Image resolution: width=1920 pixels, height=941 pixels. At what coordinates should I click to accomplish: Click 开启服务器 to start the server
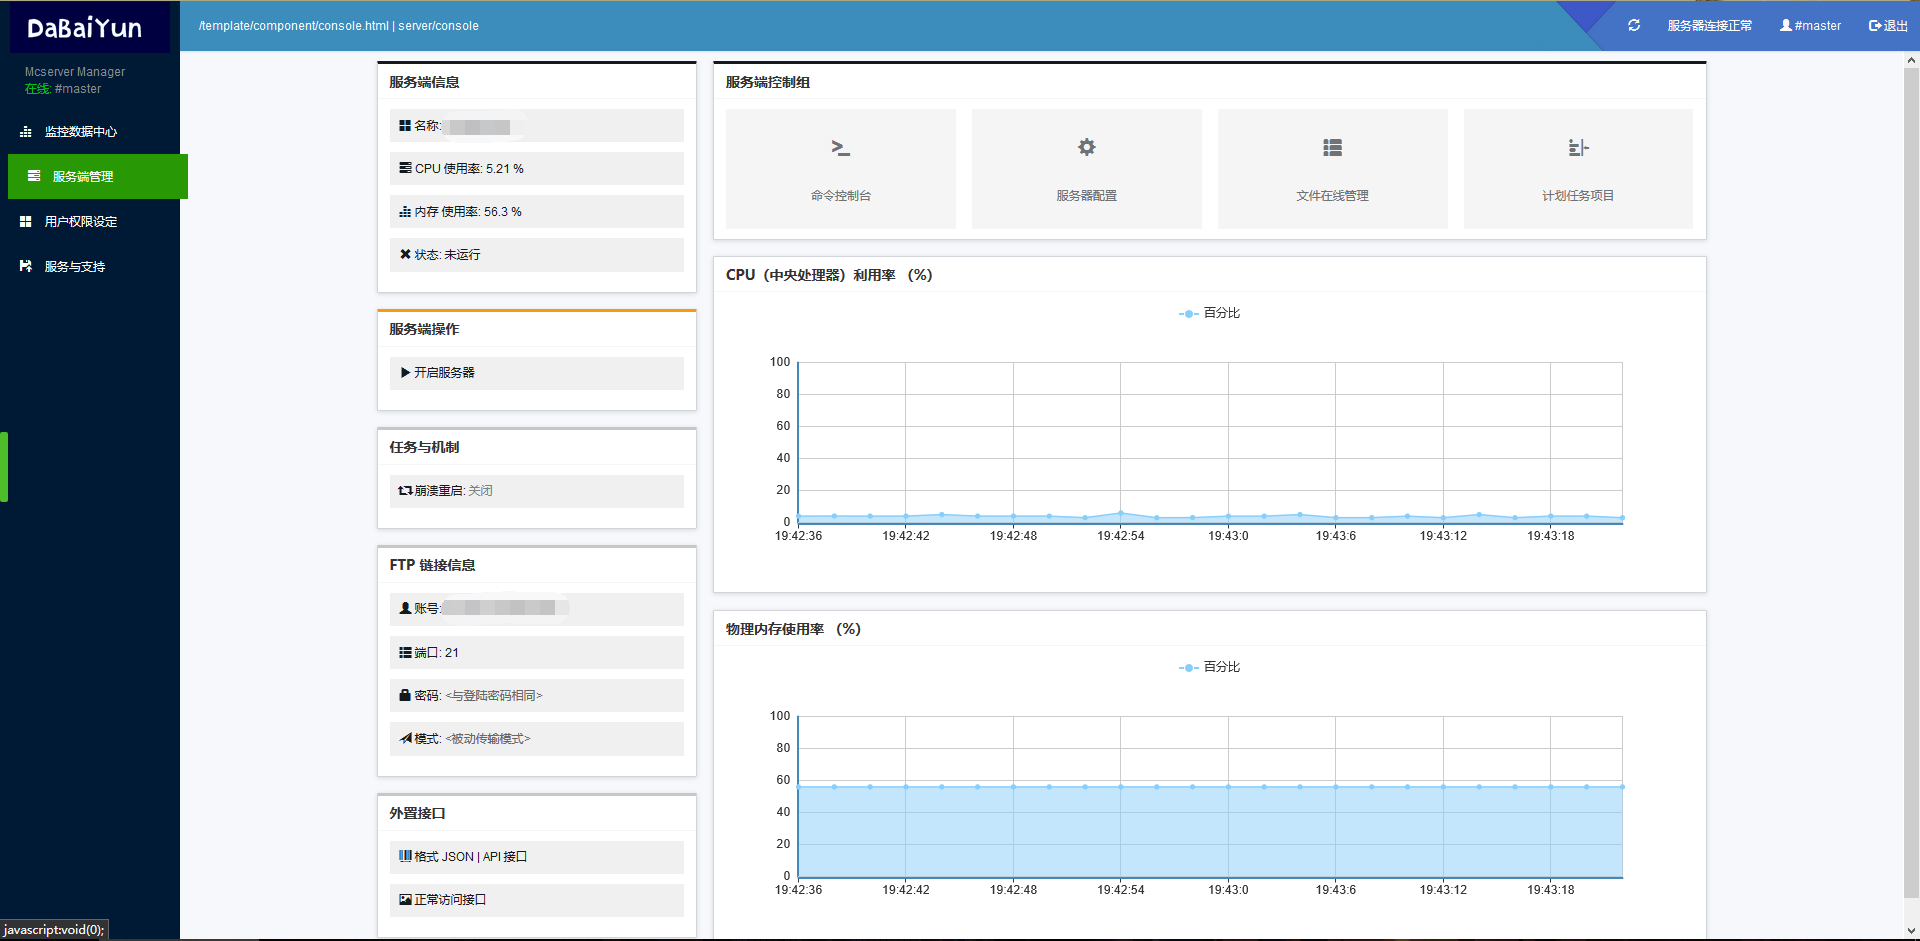[537, 373]
